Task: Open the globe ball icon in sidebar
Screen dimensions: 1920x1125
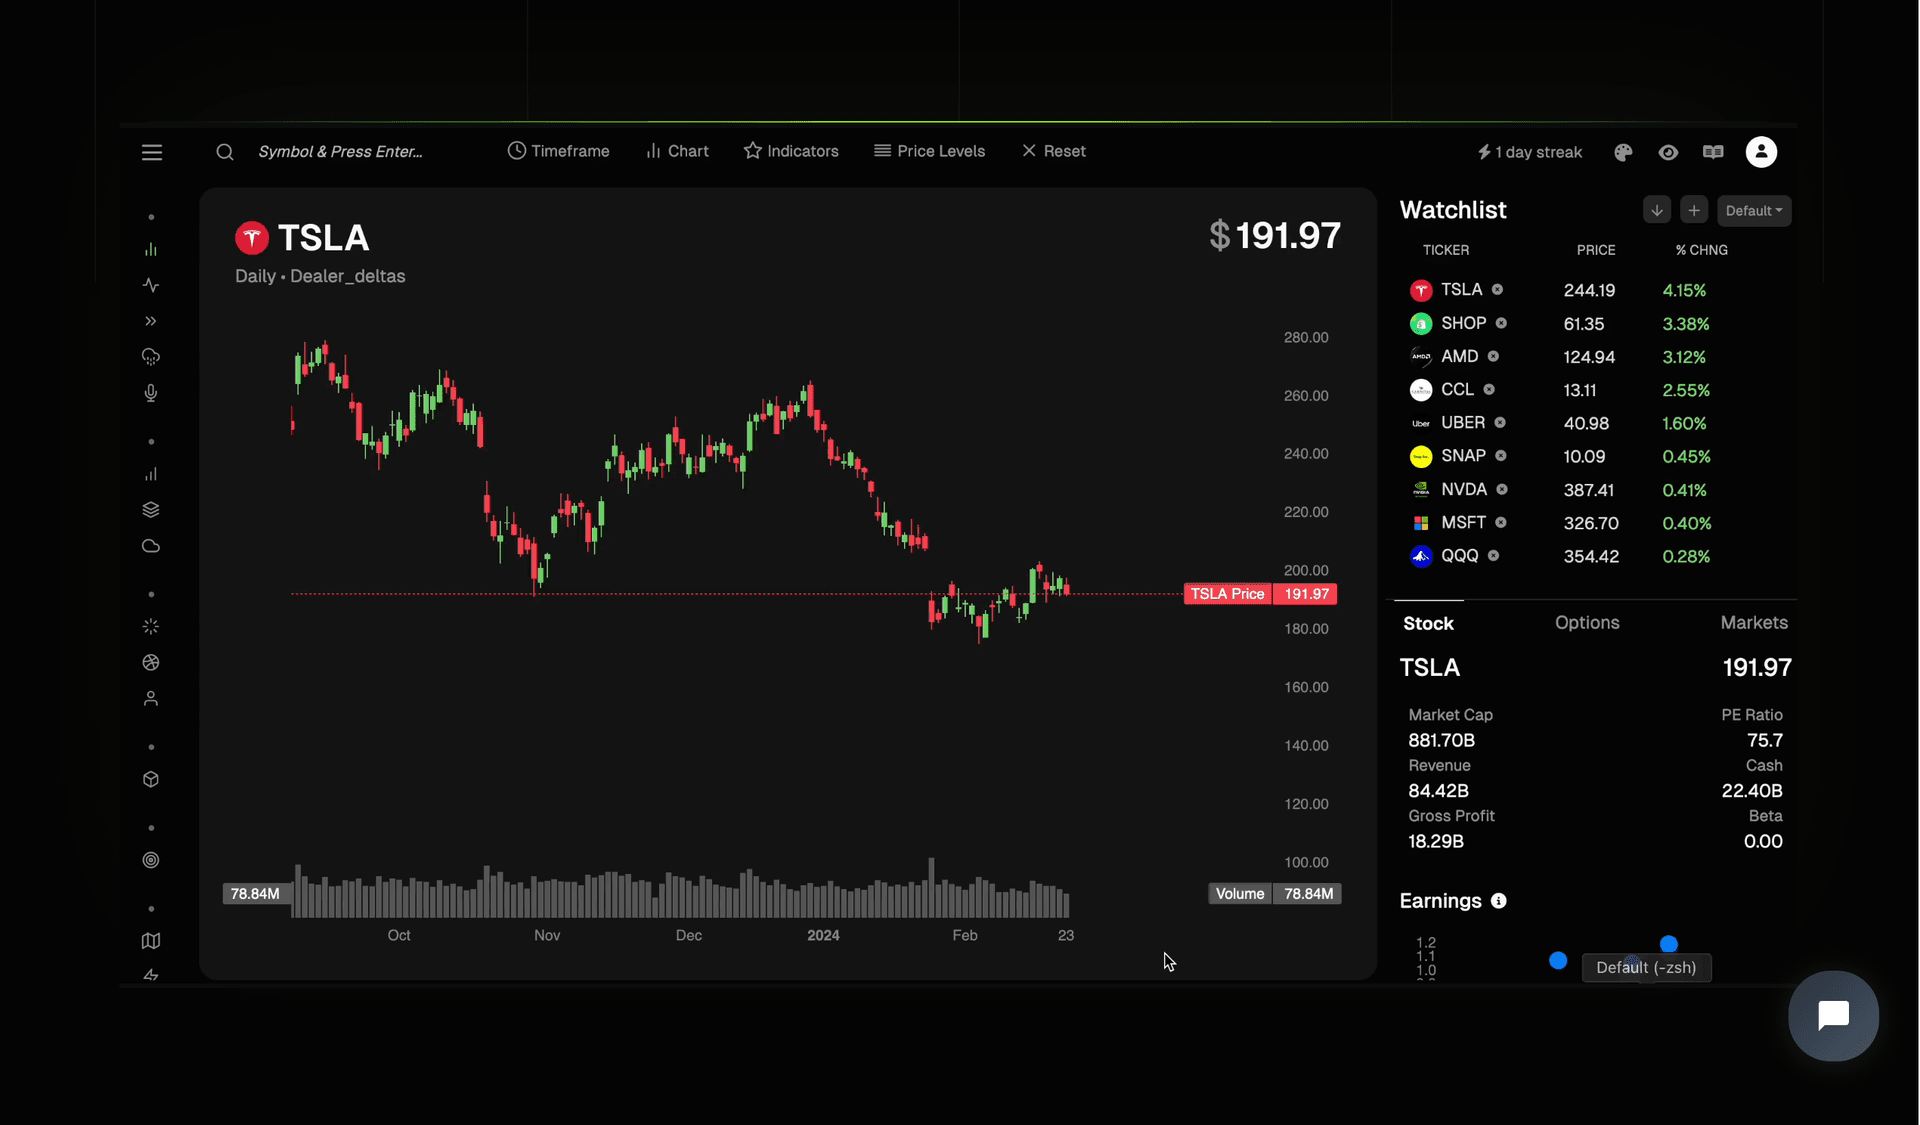Action: [x=151, y=663]
